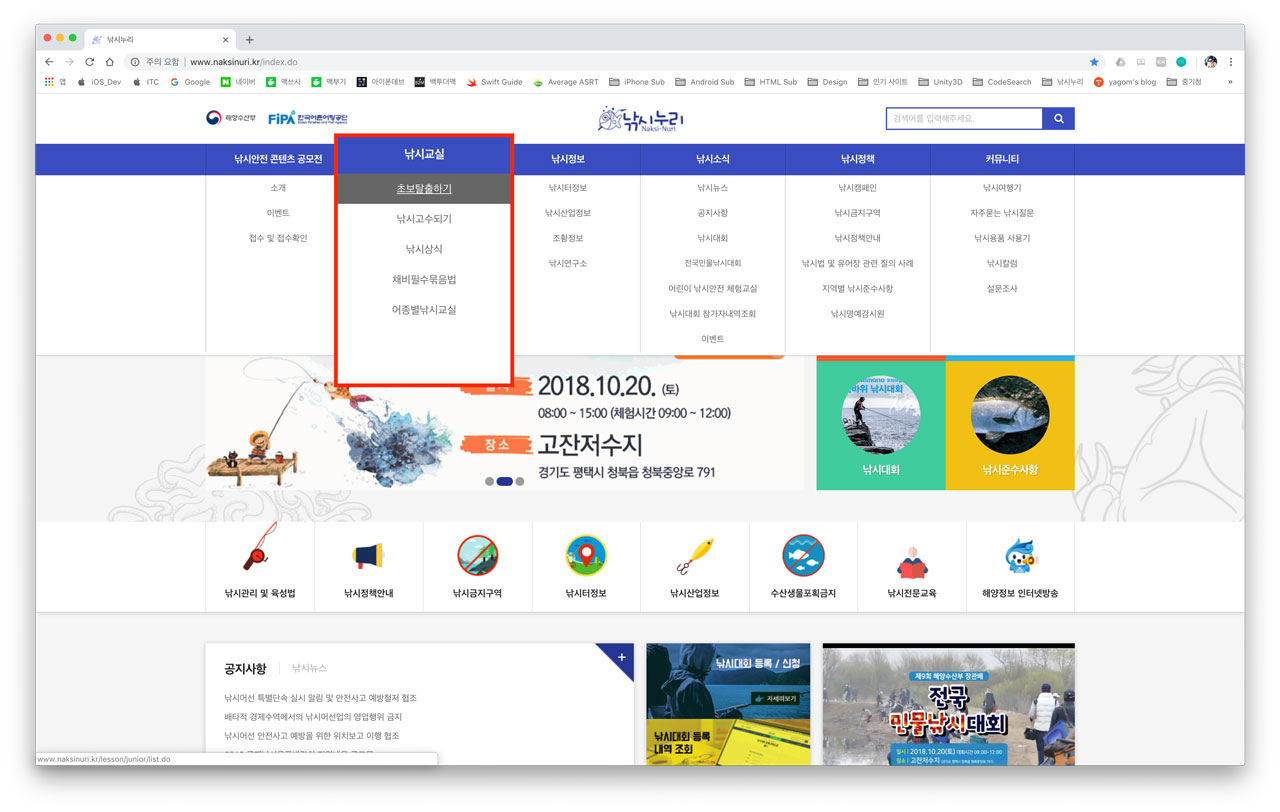Click the 초보탈출하기 link in the dropdown
This screenshot has height=812, width=1280.
[423, 188]
